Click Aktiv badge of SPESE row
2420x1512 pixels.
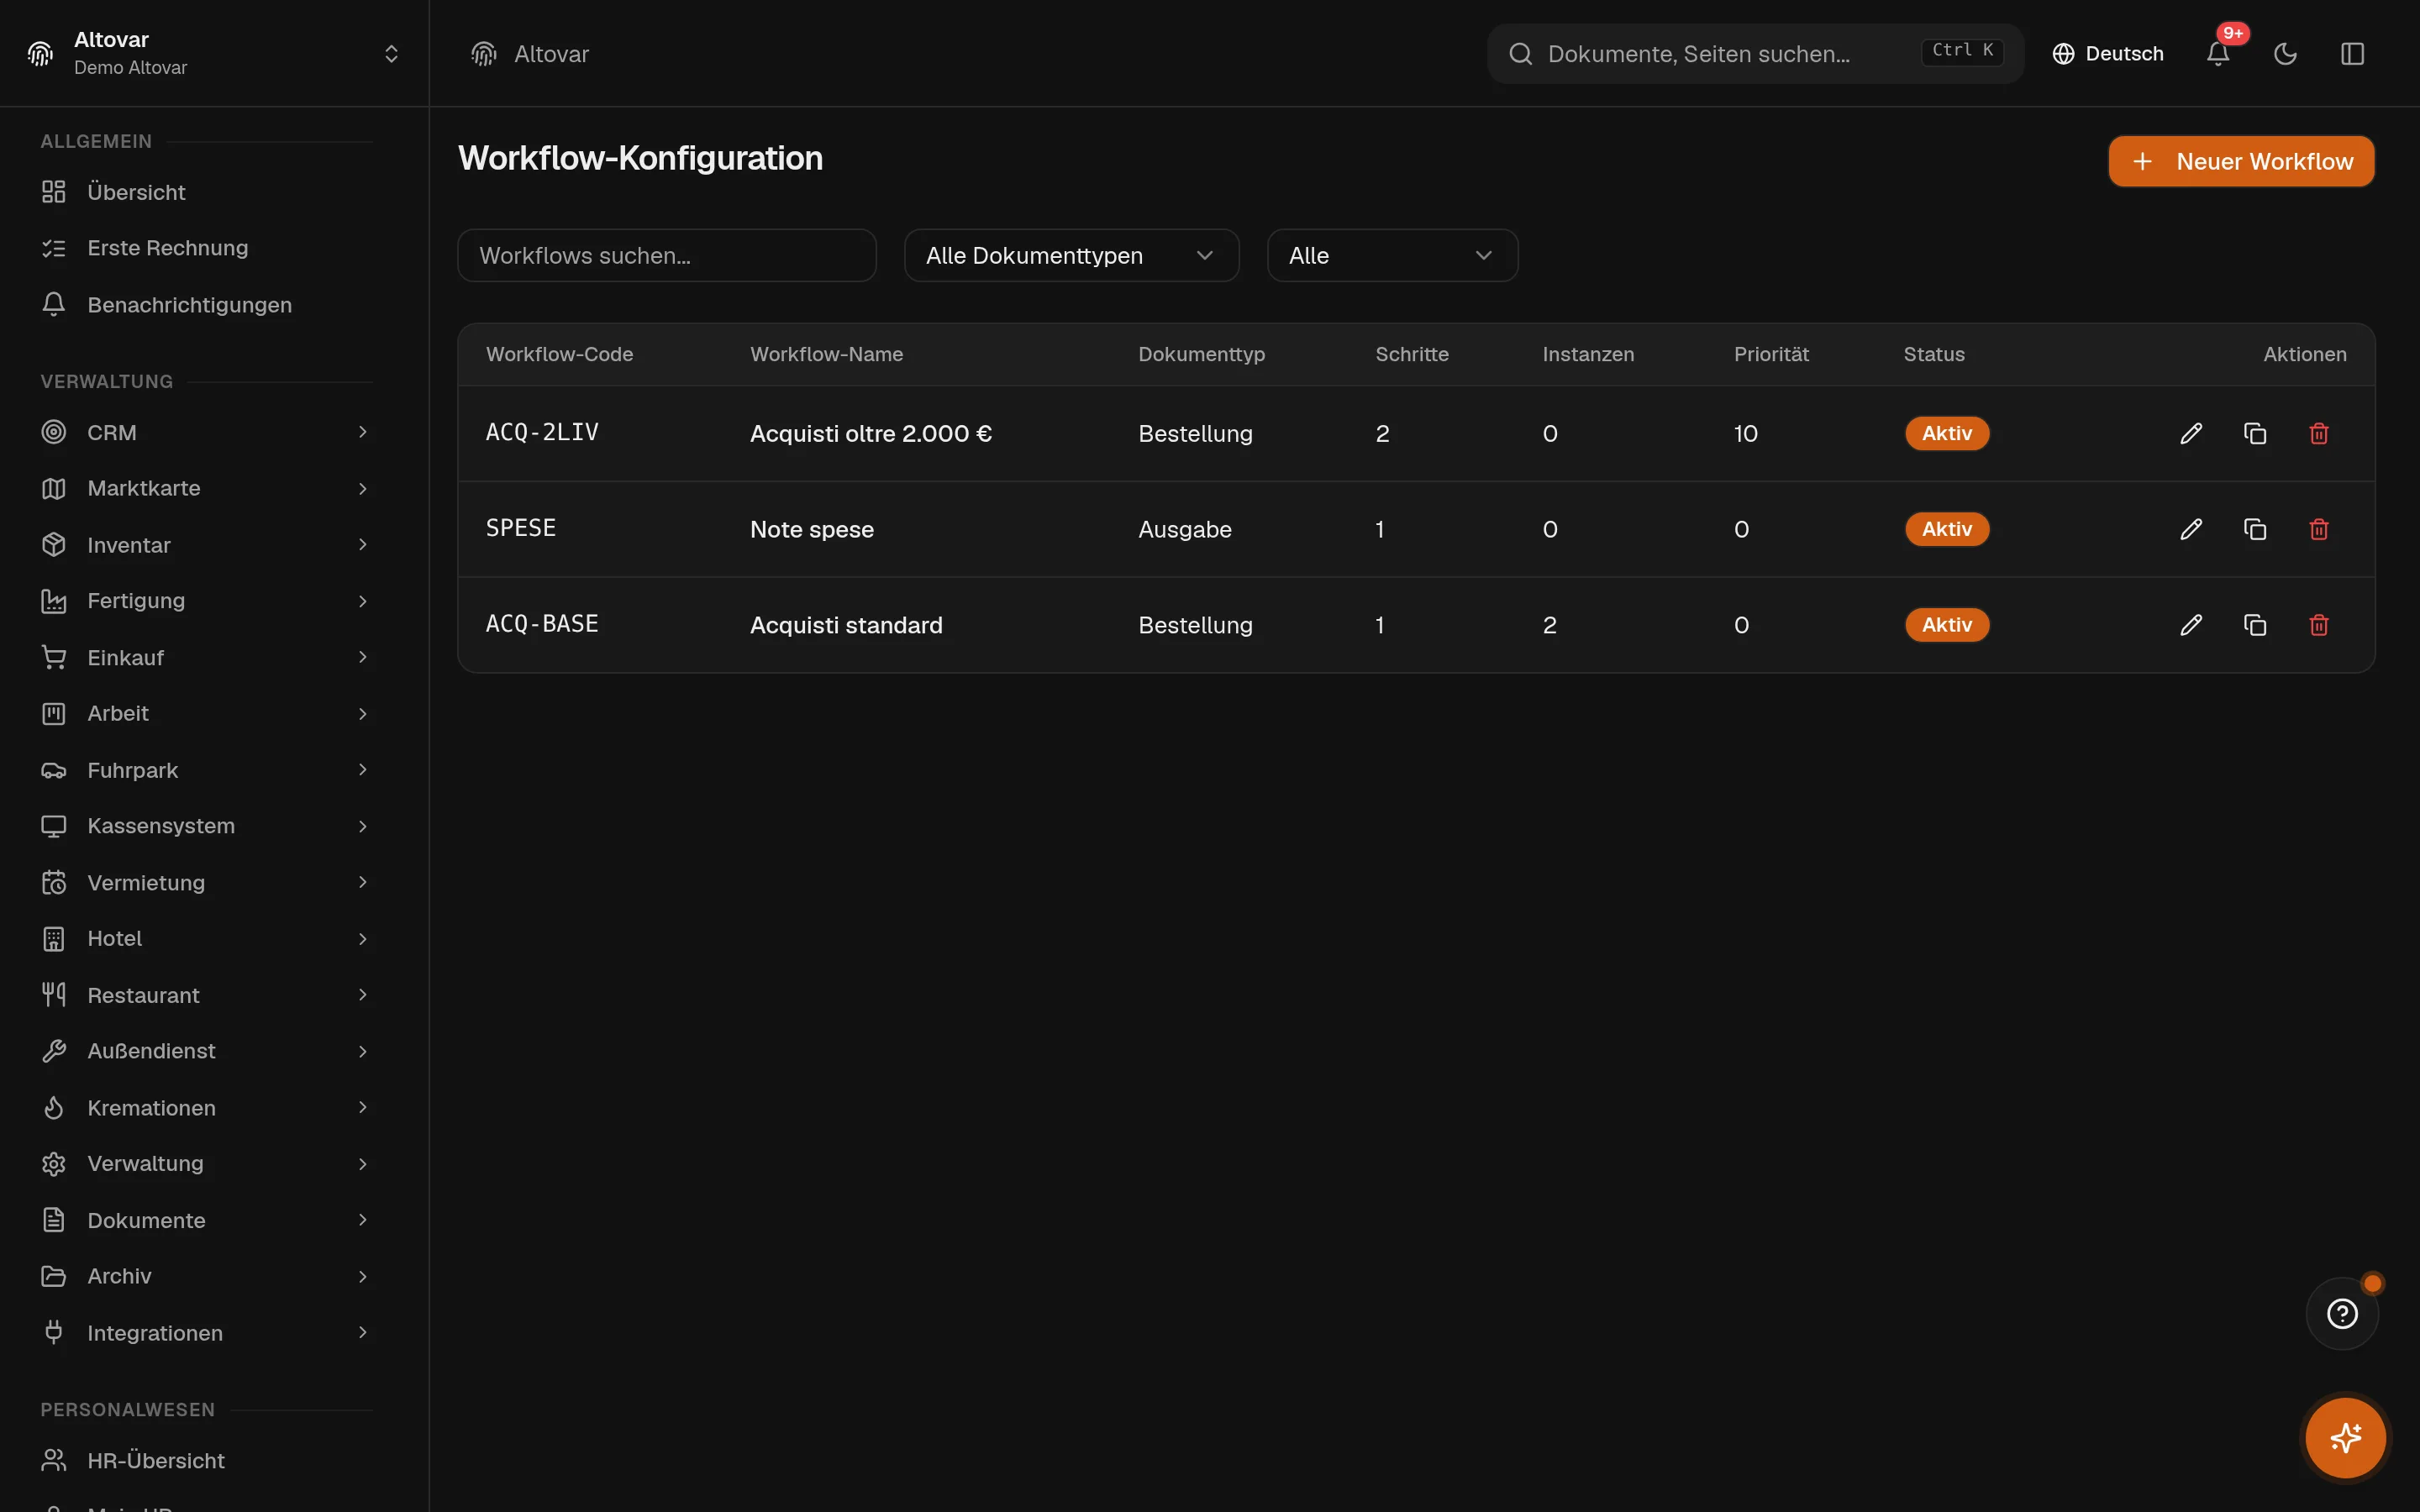point(1947,529)
